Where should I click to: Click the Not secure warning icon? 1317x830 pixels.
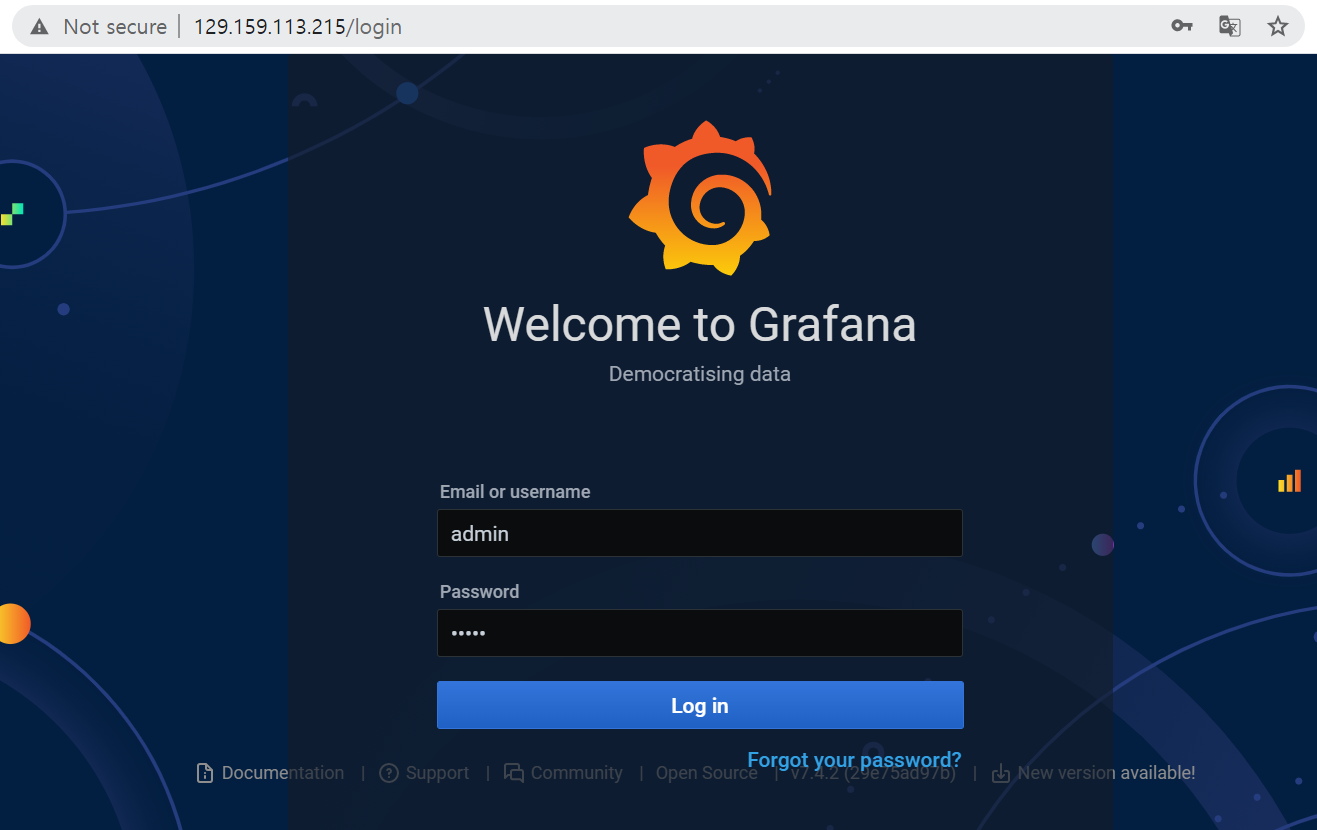click(x=39, y=27)
